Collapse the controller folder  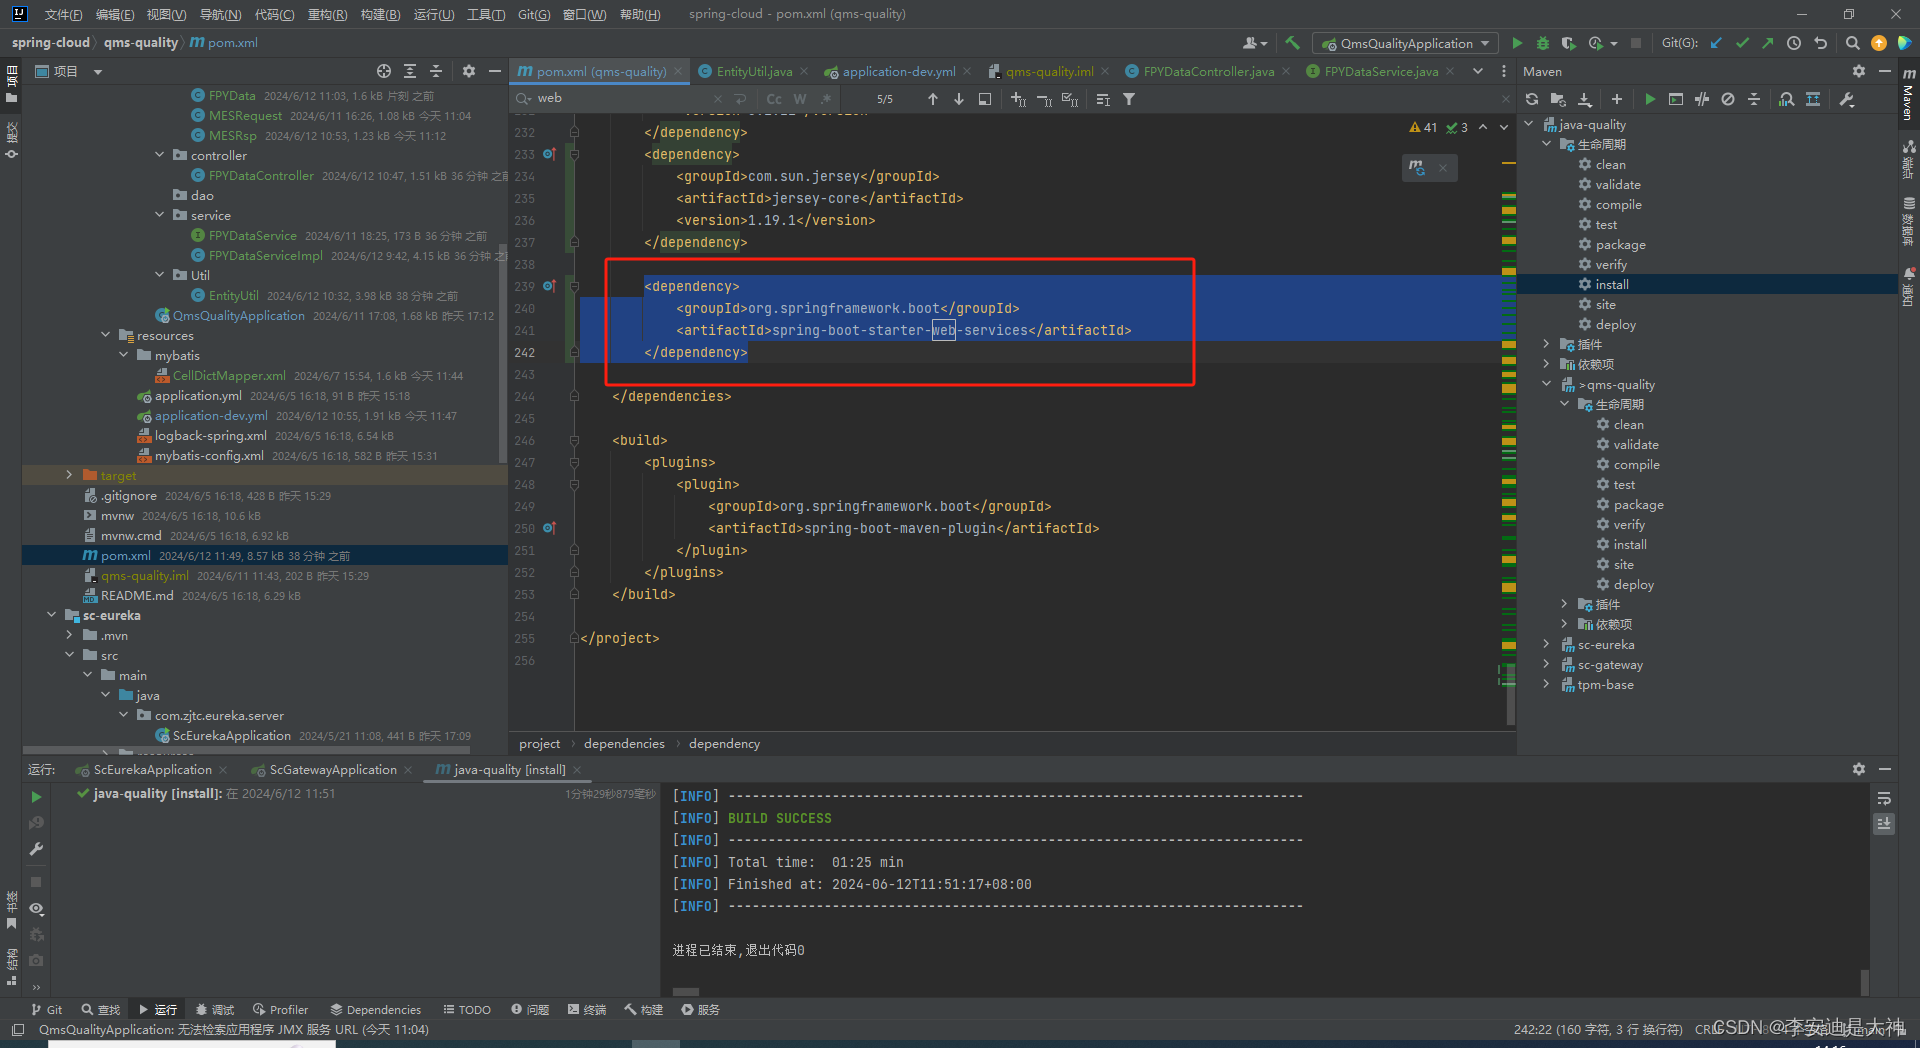(160, 155)
